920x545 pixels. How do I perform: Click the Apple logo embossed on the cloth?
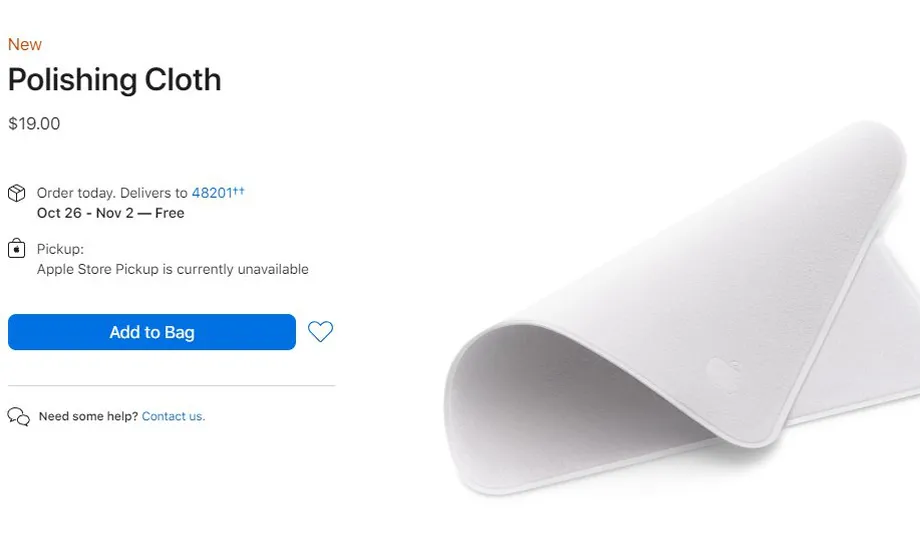point(725,374)
